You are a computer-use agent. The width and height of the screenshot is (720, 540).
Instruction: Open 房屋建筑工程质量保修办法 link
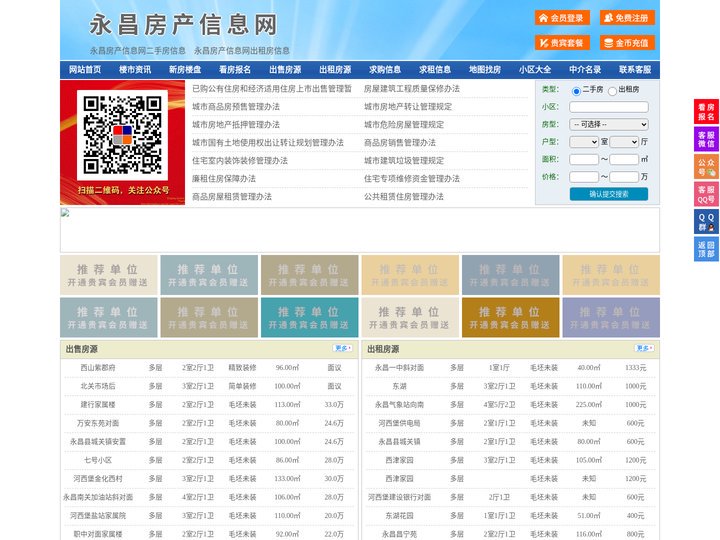point(411,89)
